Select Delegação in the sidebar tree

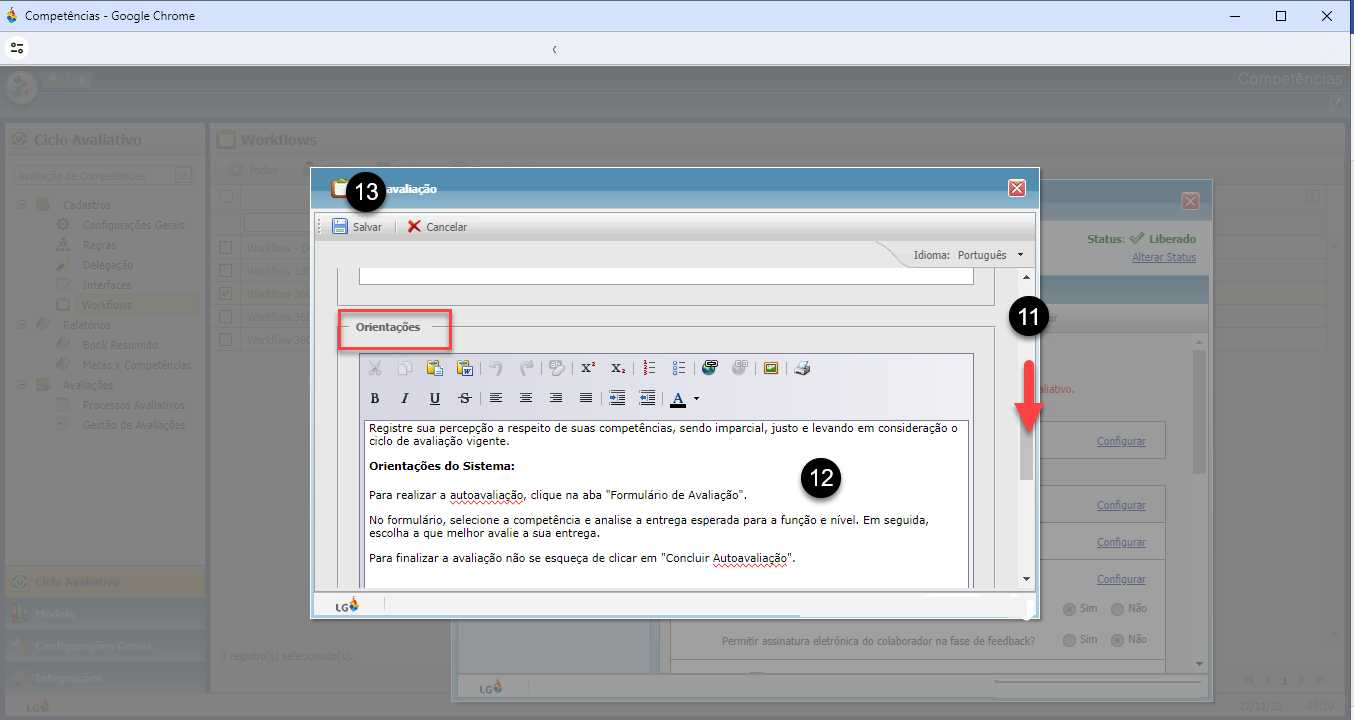tap(108, 265)
